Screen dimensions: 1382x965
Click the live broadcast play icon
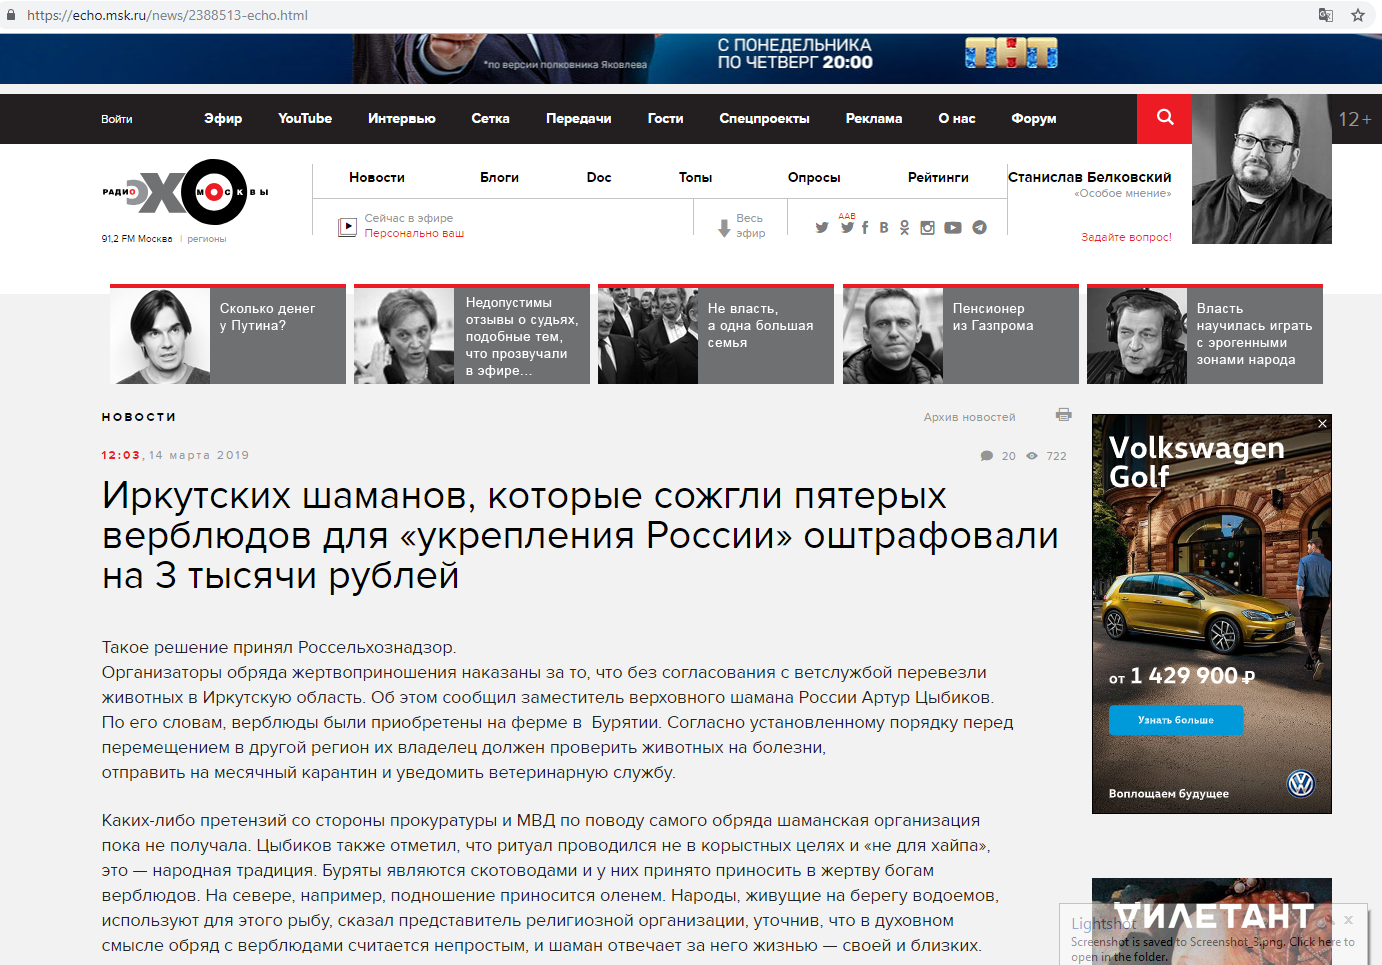coord(347,227)
